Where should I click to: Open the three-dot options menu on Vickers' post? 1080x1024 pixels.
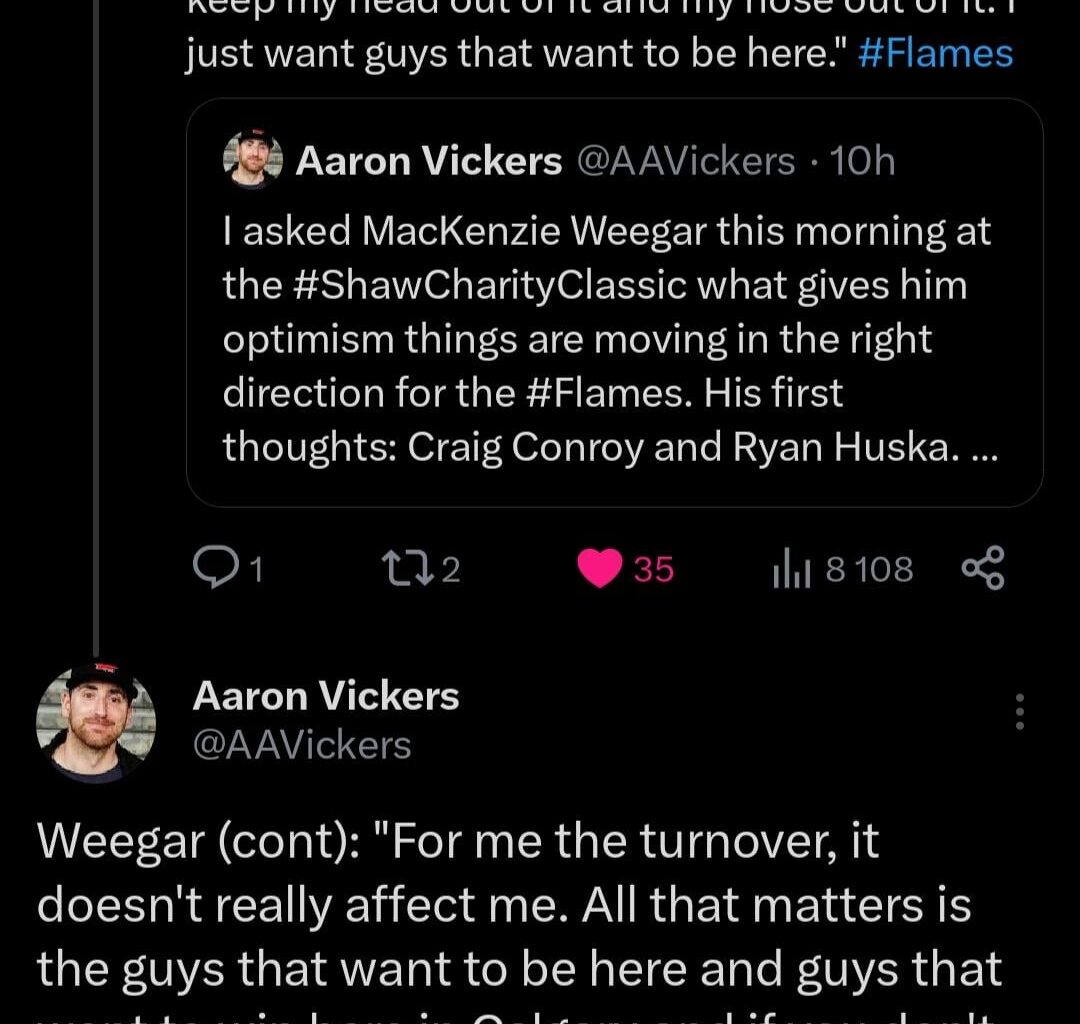[x=1019, y=711]
